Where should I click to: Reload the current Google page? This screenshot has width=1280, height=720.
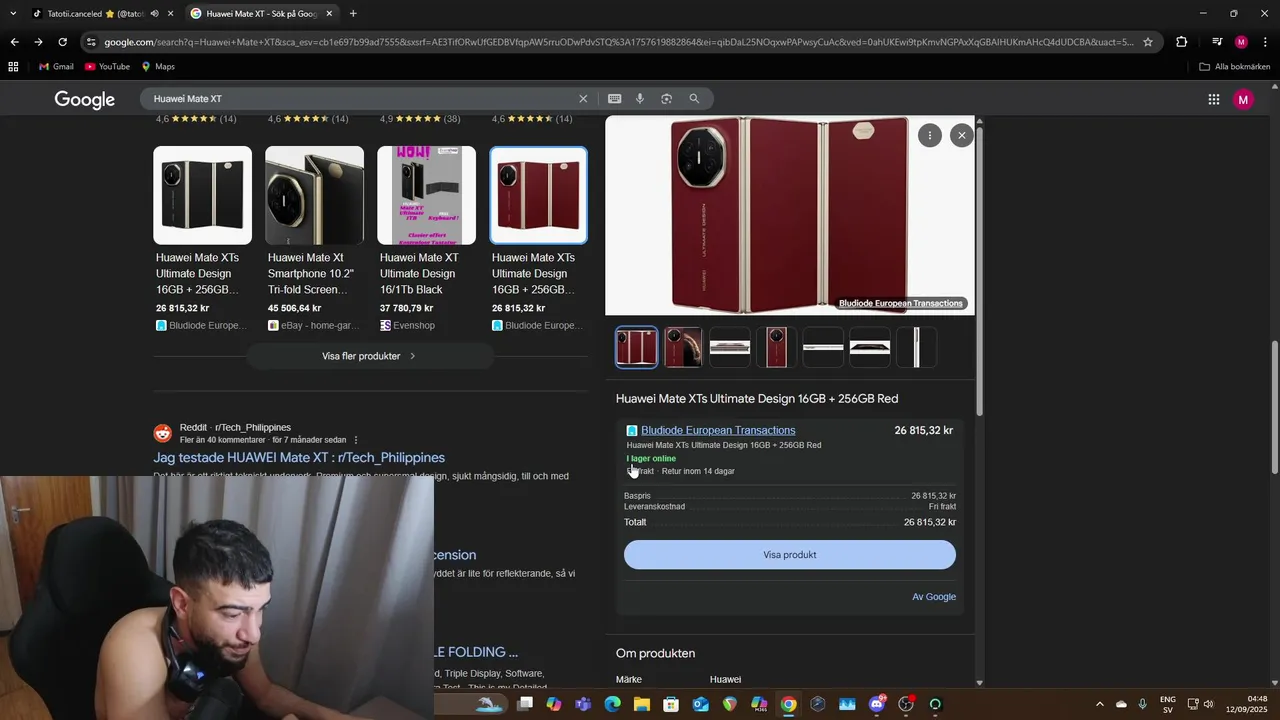[x=62, y=42]
